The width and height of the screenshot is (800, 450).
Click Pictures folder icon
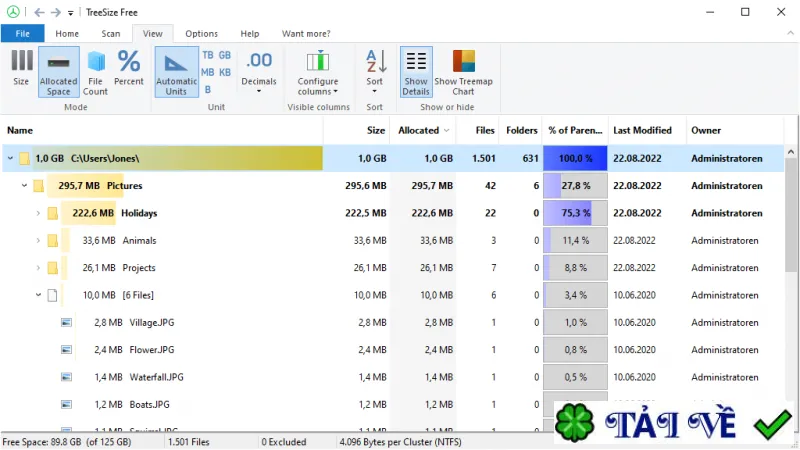39,186
